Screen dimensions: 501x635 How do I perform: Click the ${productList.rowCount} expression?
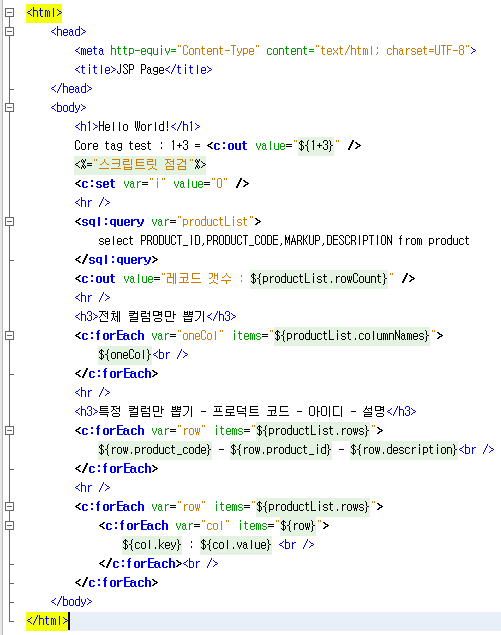click(319, 279)
